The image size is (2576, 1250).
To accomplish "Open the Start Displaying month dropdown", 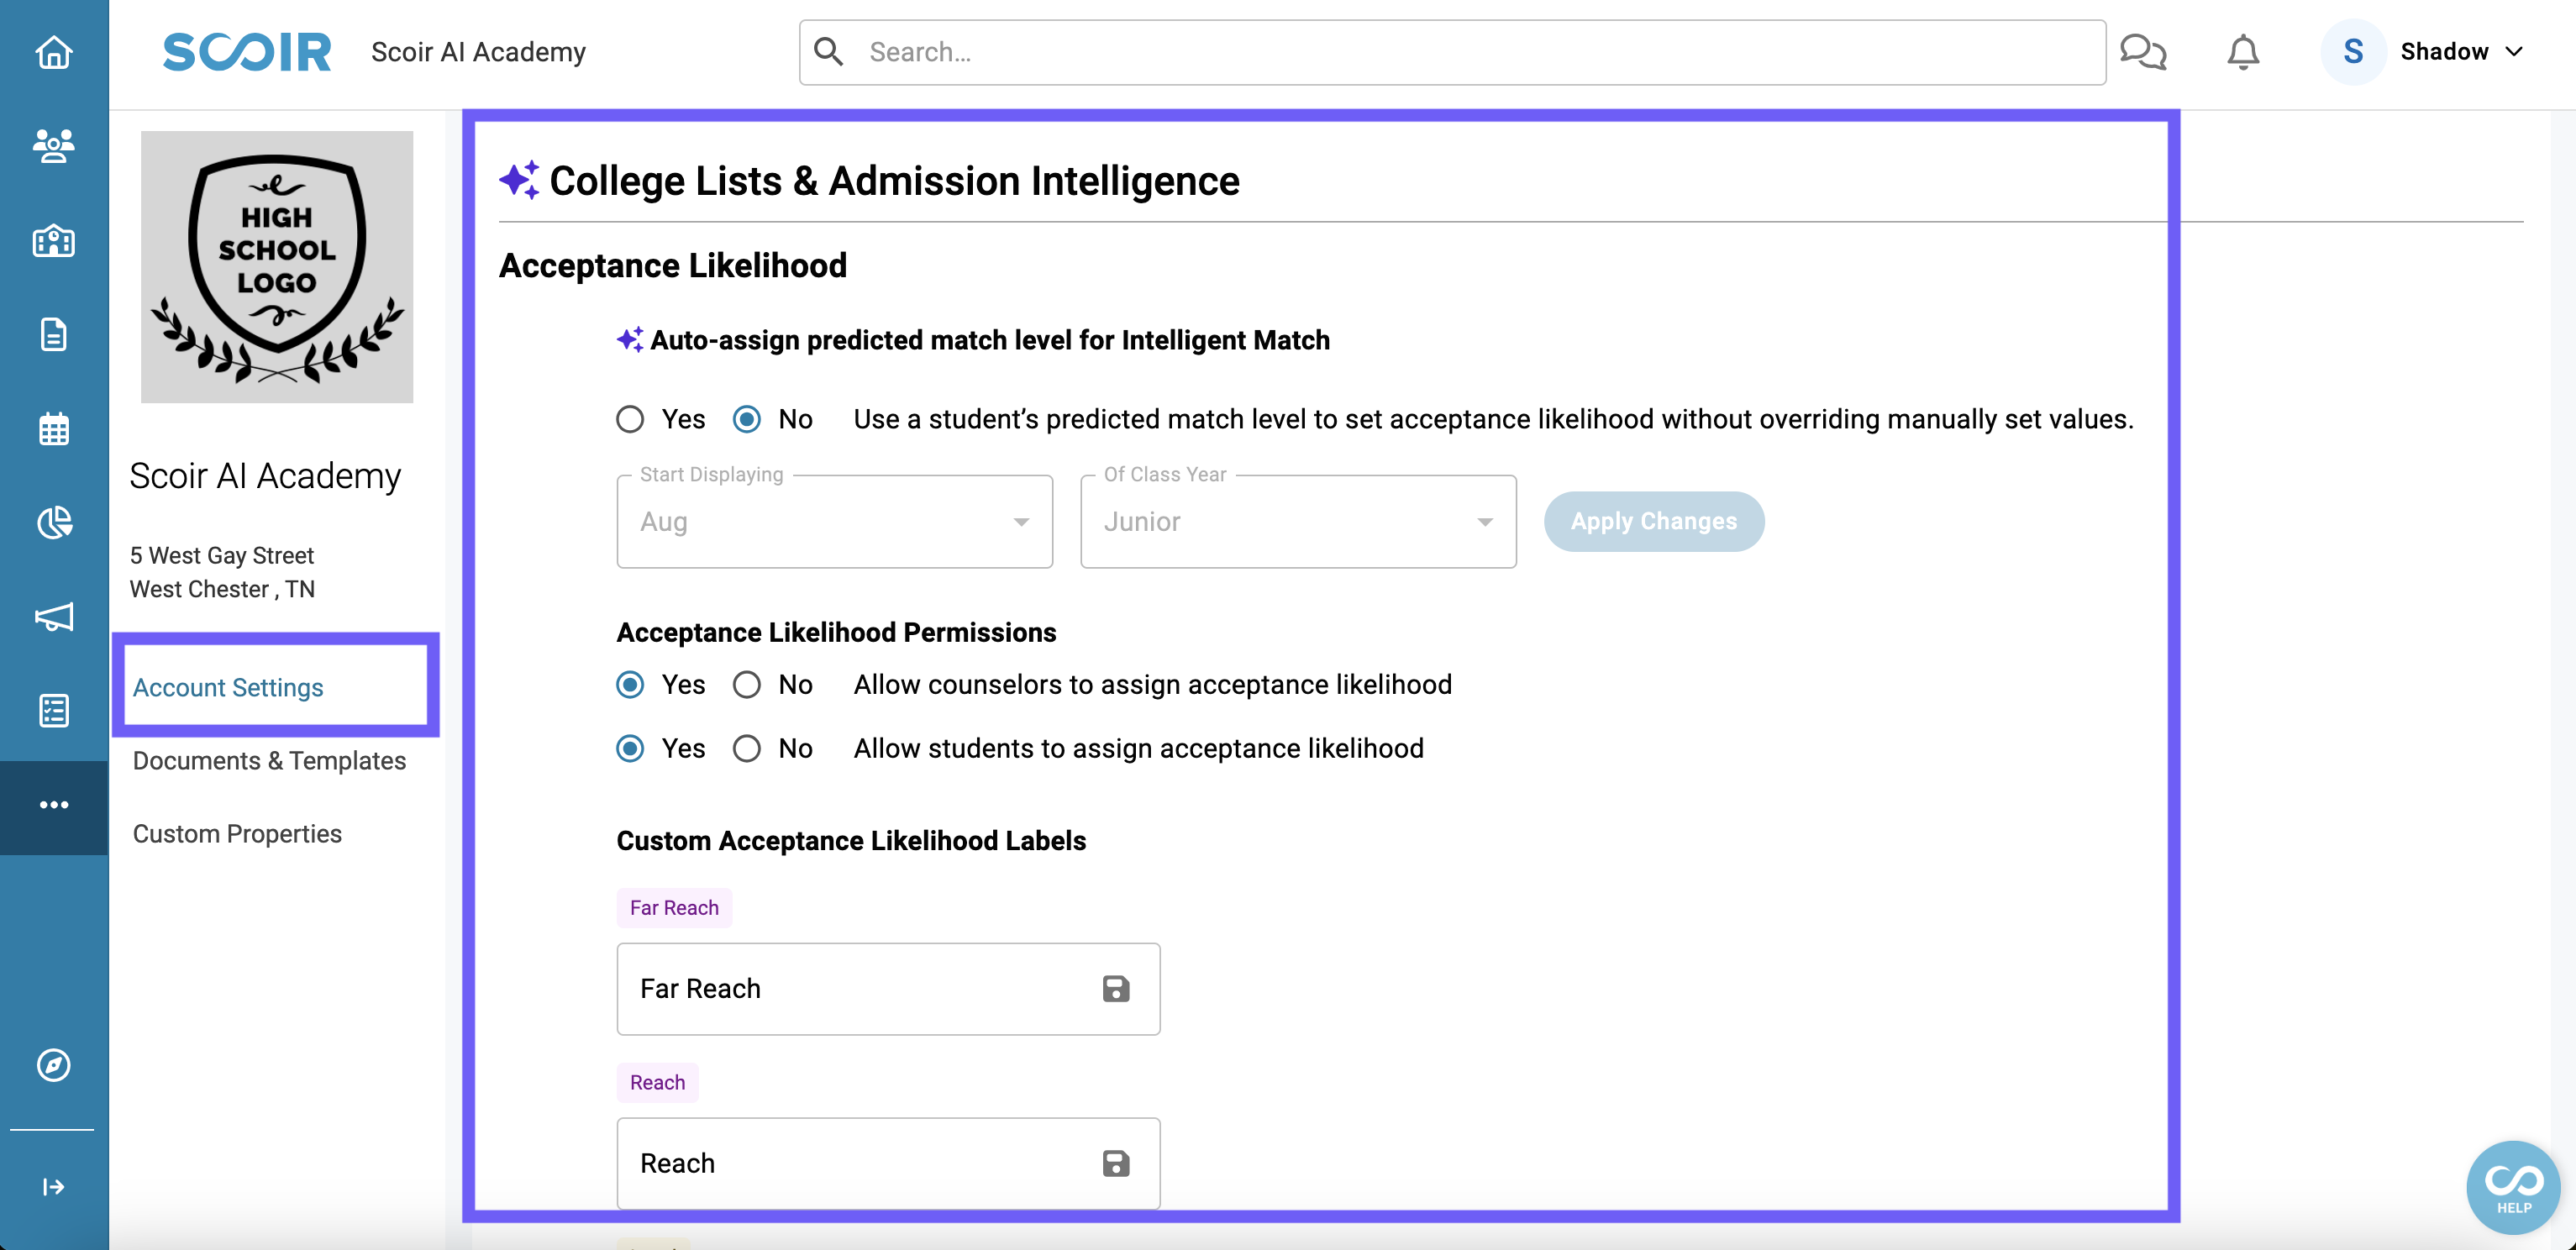I will pyautogui.click(x=1021, y=521).
